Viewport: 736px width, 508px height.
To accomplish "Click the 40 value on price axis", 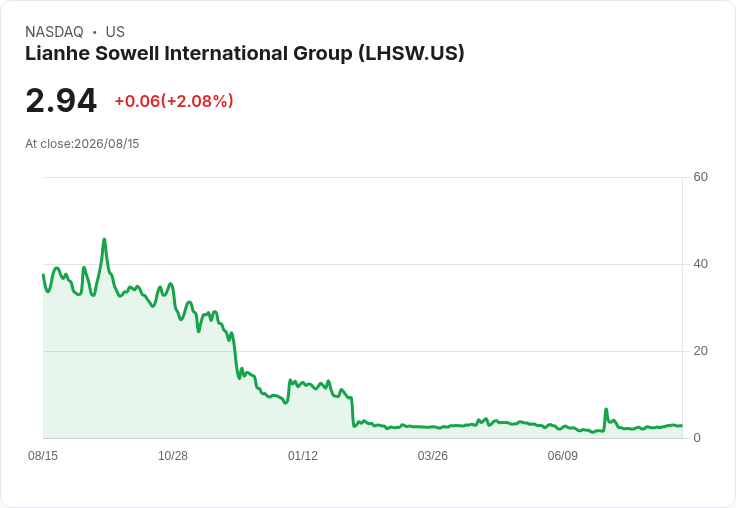I will click(700, 264).
